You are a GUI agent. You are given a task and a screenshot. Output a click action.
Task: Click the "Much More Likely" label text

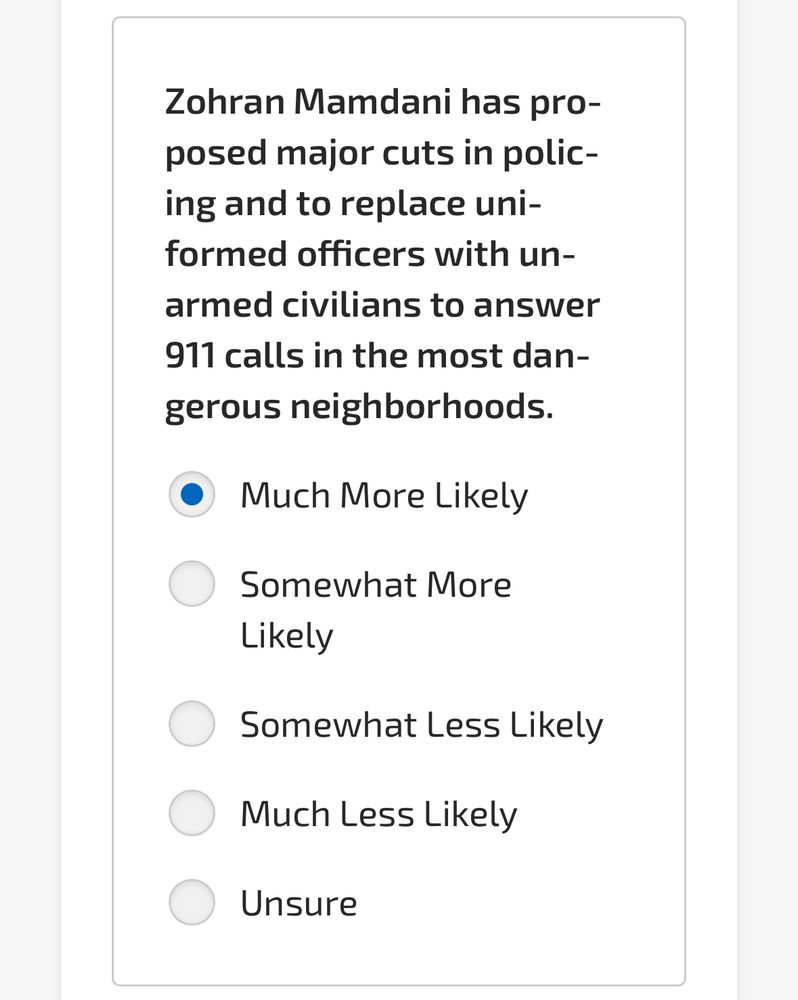pos(384,496)
